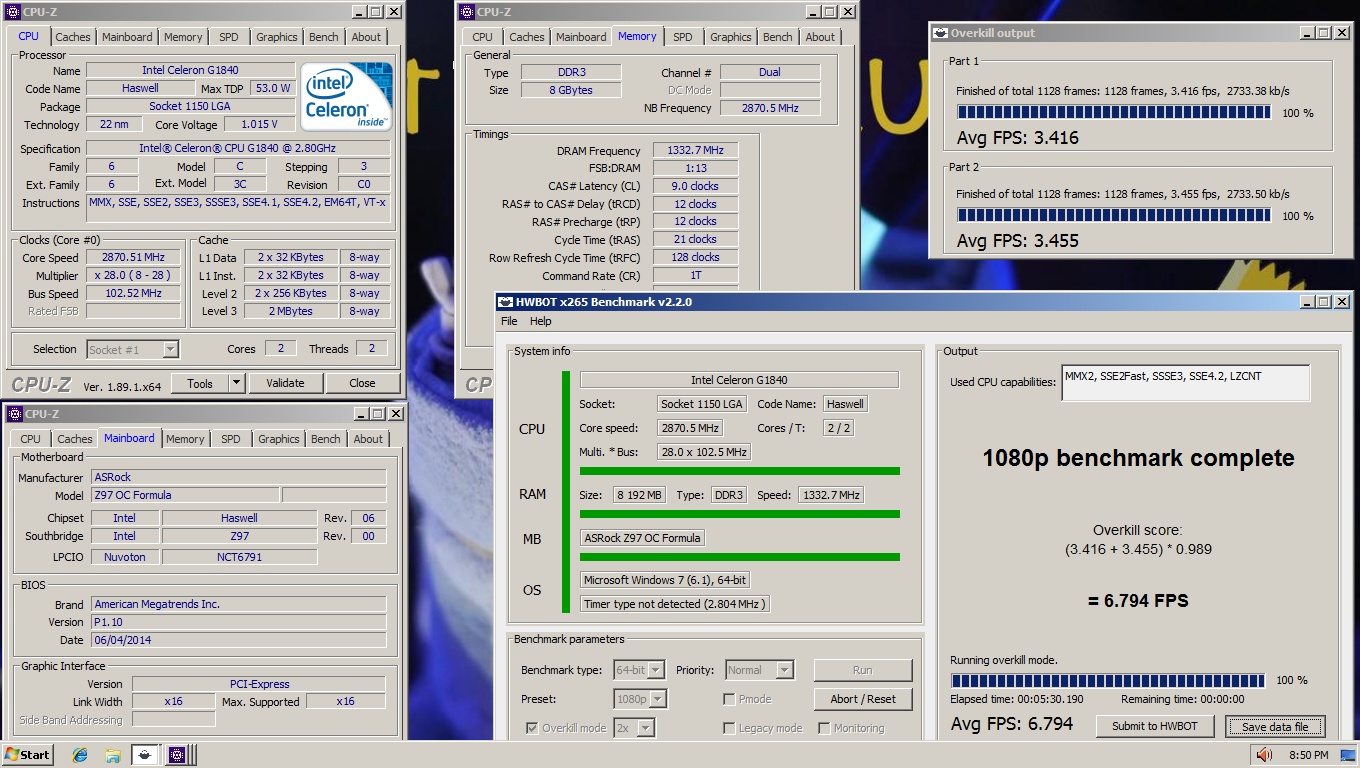The image size is (1360, 768).
Task: Click the mainboard Model field Z97 OC Formula
Action: (185, 495)
